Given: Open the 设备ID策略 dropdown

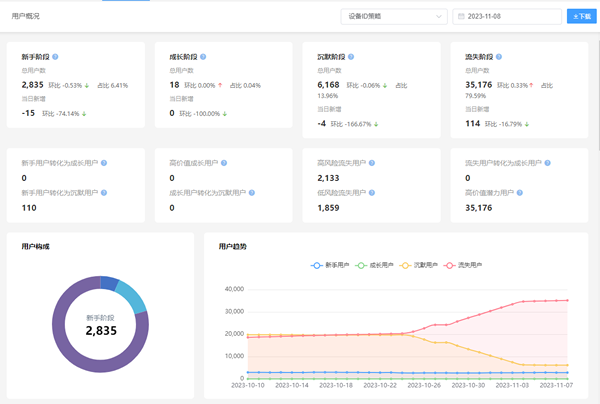Looking at the screenshot, I should point(394,16).
